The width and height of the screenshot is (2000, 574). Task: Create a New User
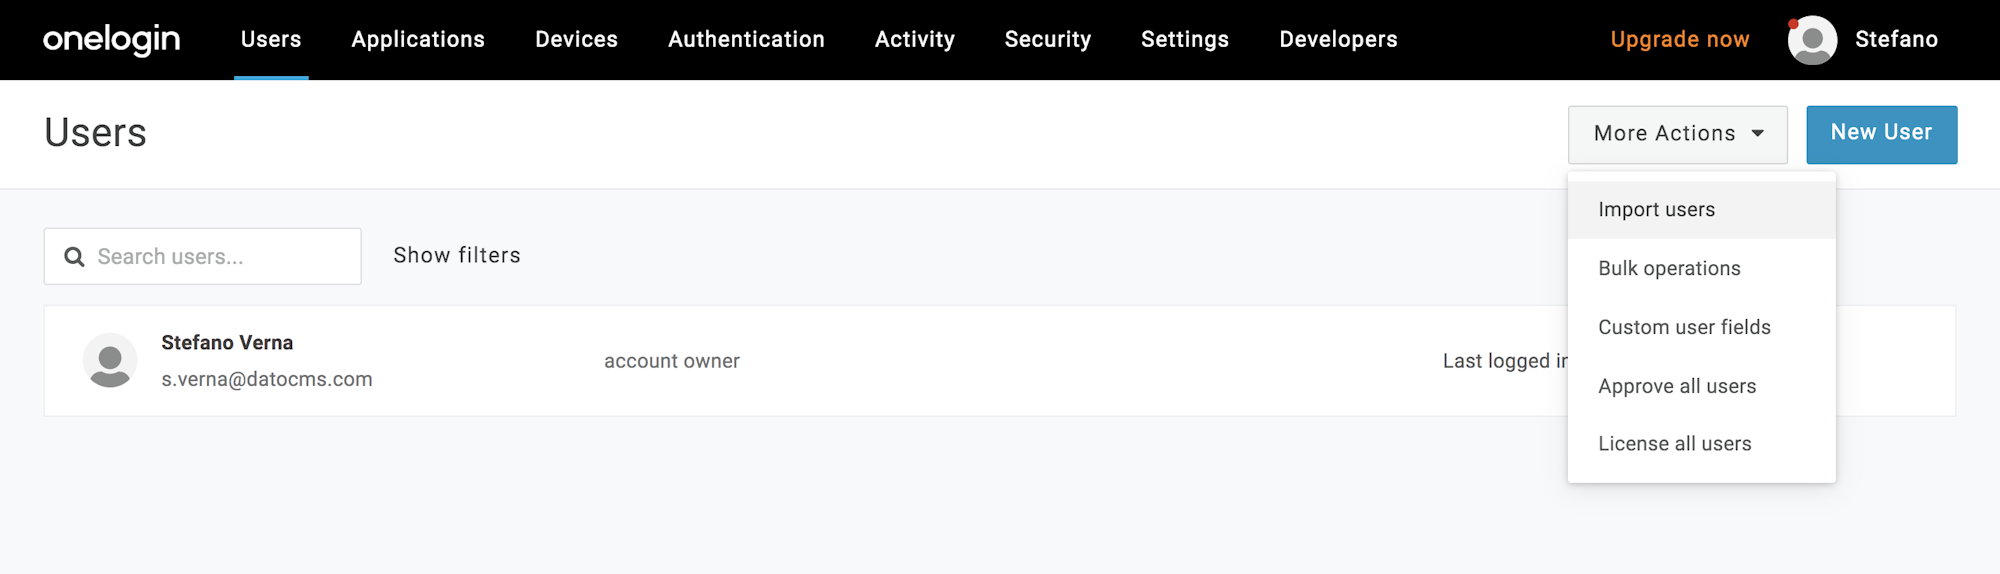[x=1881, y=134]
